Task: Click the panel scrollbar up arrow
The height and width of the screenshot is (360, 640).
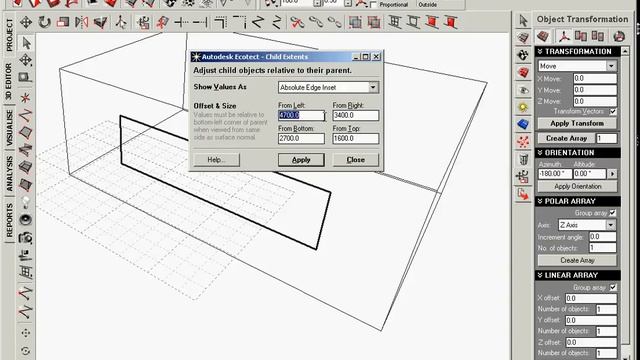Action: pos(625,51)
